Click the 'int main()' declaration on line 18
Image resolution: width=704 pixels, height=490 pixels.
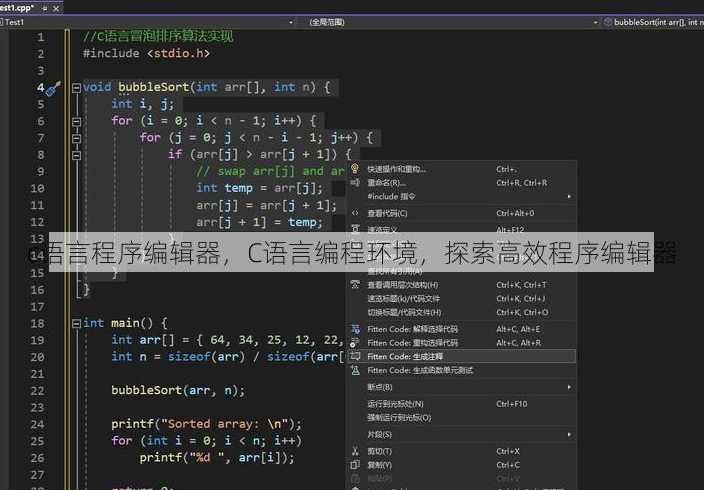click(125, 323)
